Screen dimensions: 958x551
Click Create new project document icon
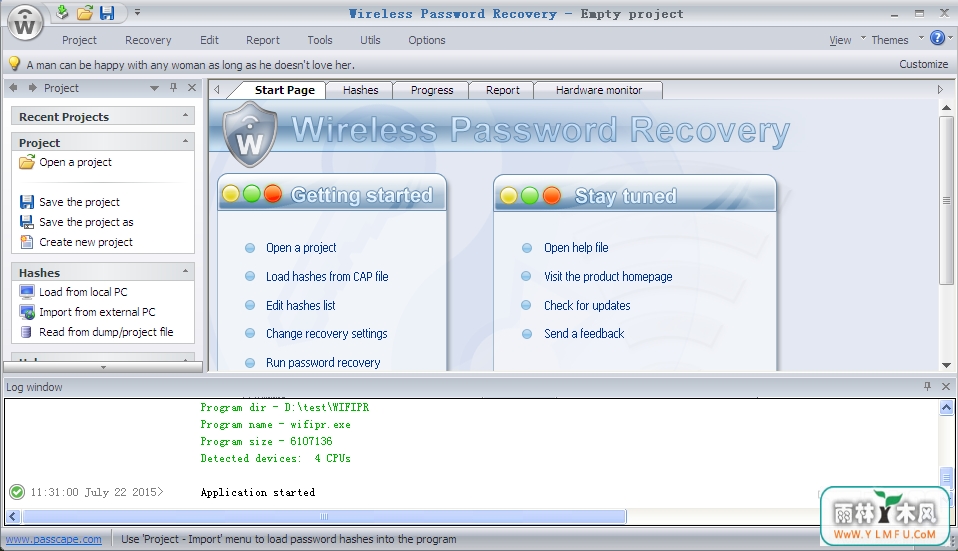(27, 242)
